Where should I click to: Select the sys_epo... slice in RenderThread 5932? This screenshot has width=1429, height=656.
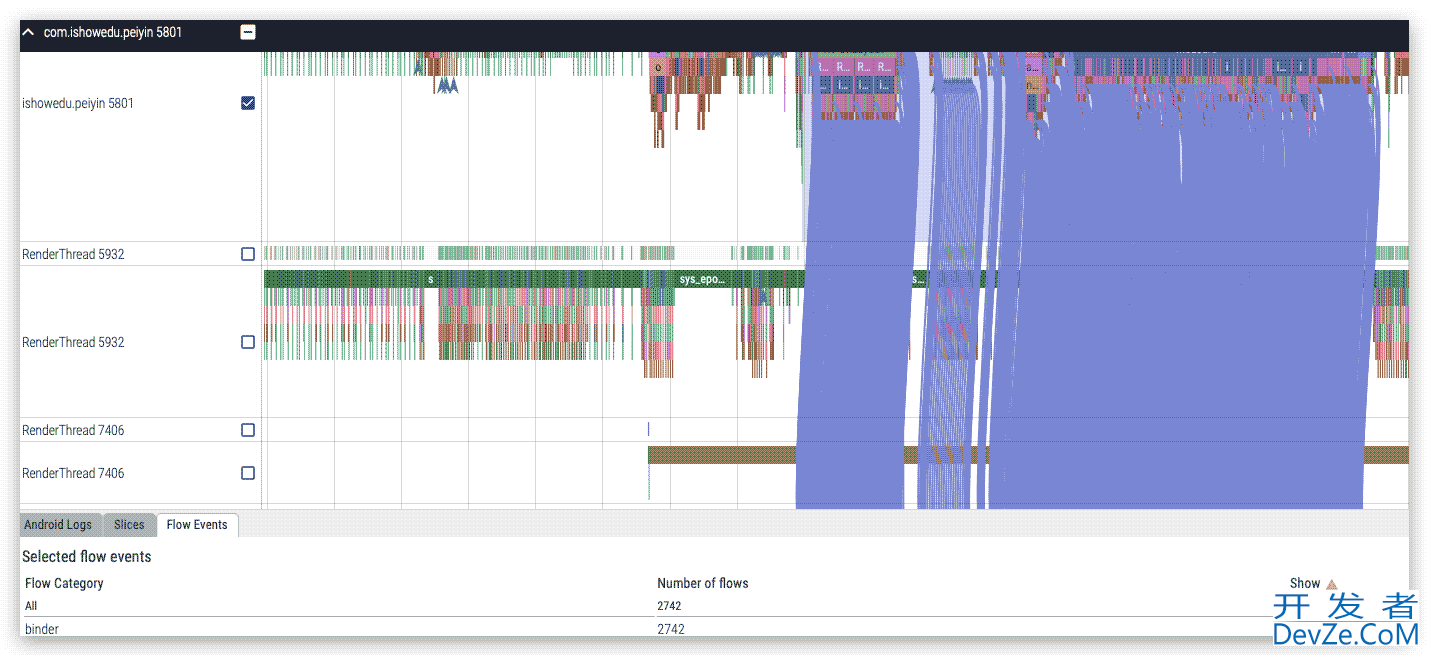[701, 279]
